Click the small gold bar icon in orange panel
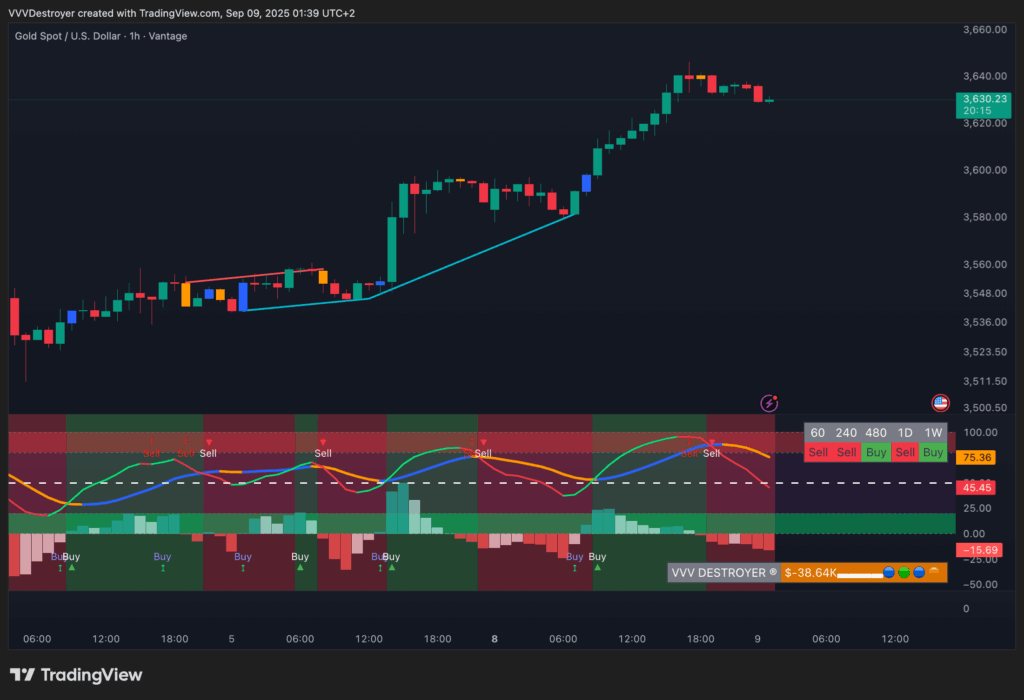1024x700 pixels. pos(935,573)
